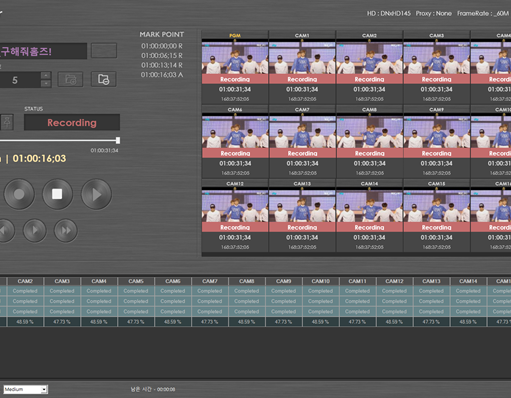This screenshot has width=511, height=398.
Task: Click the pin marker icon beside Status
Action: click(x=7, y=122)
